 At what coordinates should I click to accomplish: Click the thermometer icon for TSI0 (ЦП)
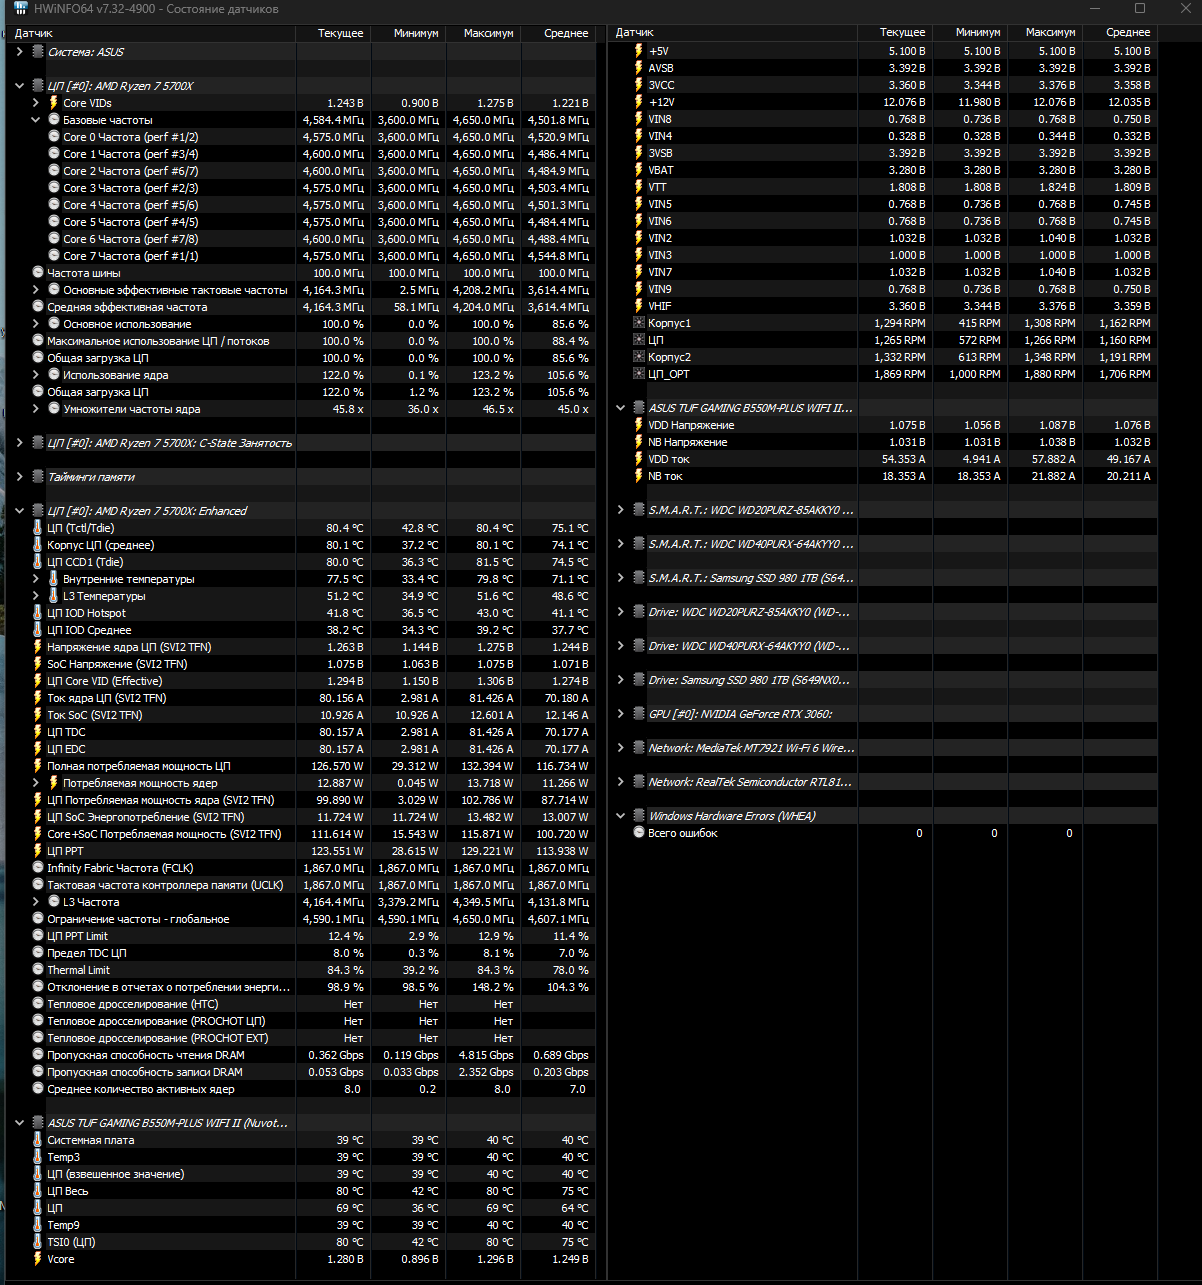pos(38,1242)
